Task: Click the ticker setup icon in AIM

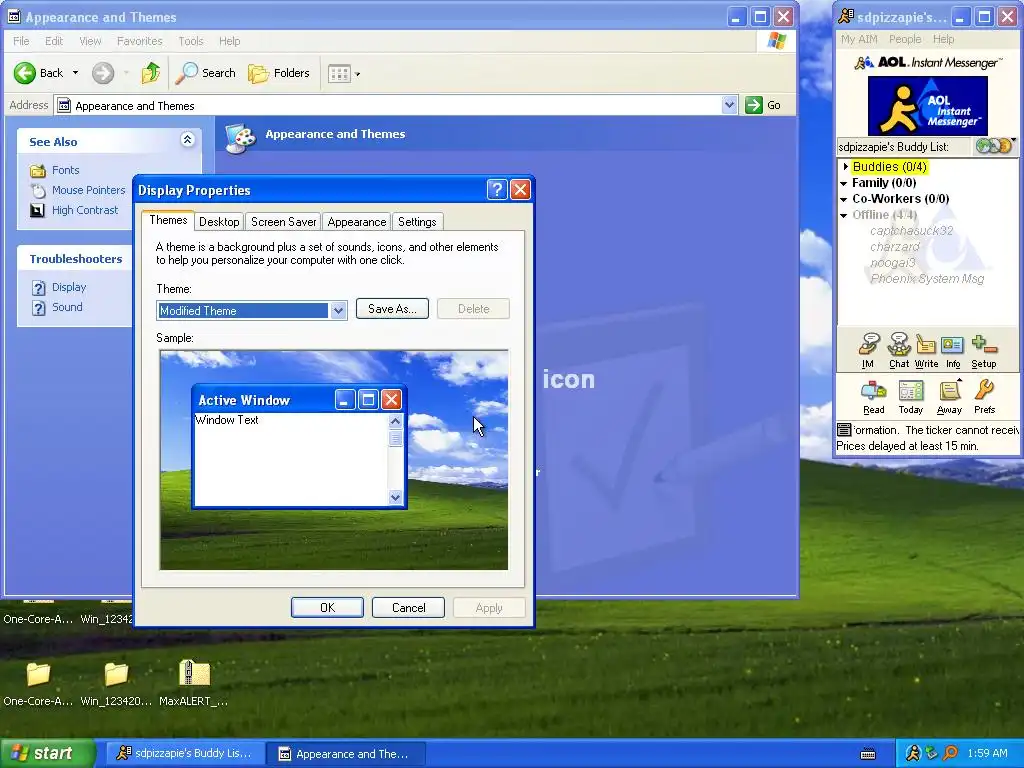Action: [844, 430]
